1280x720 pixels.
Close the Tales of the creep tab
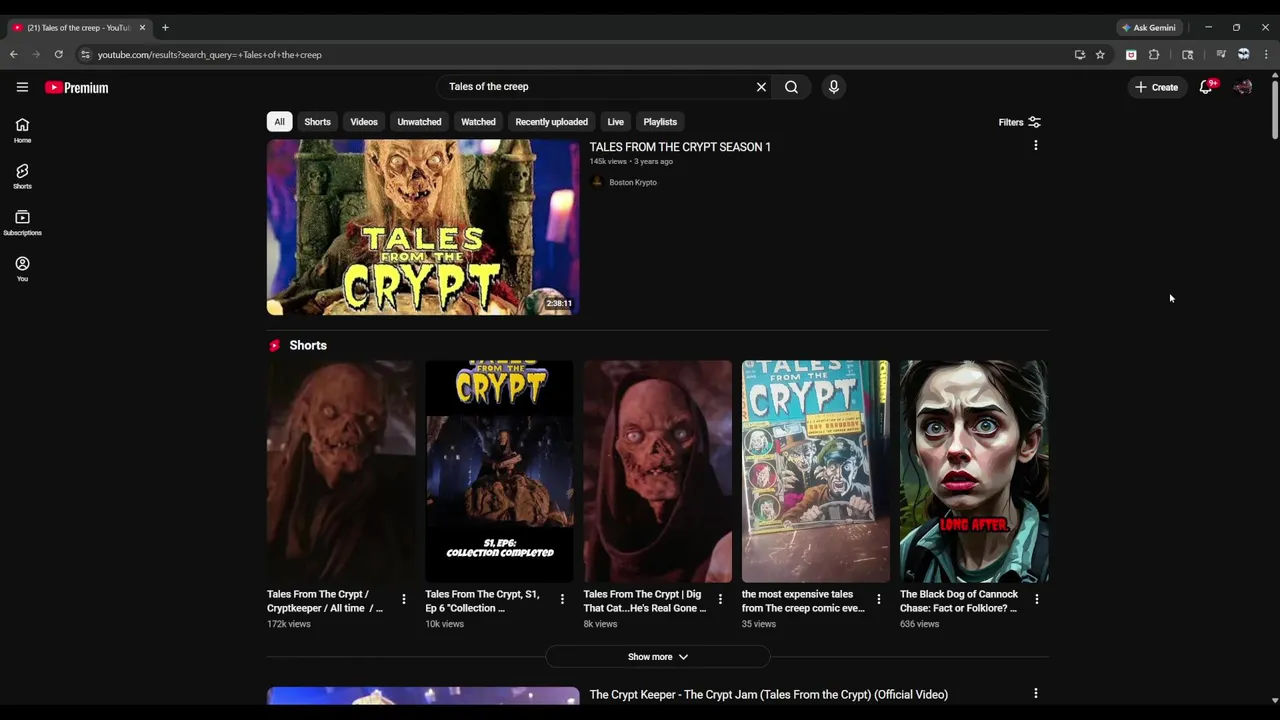pos(142,28)
